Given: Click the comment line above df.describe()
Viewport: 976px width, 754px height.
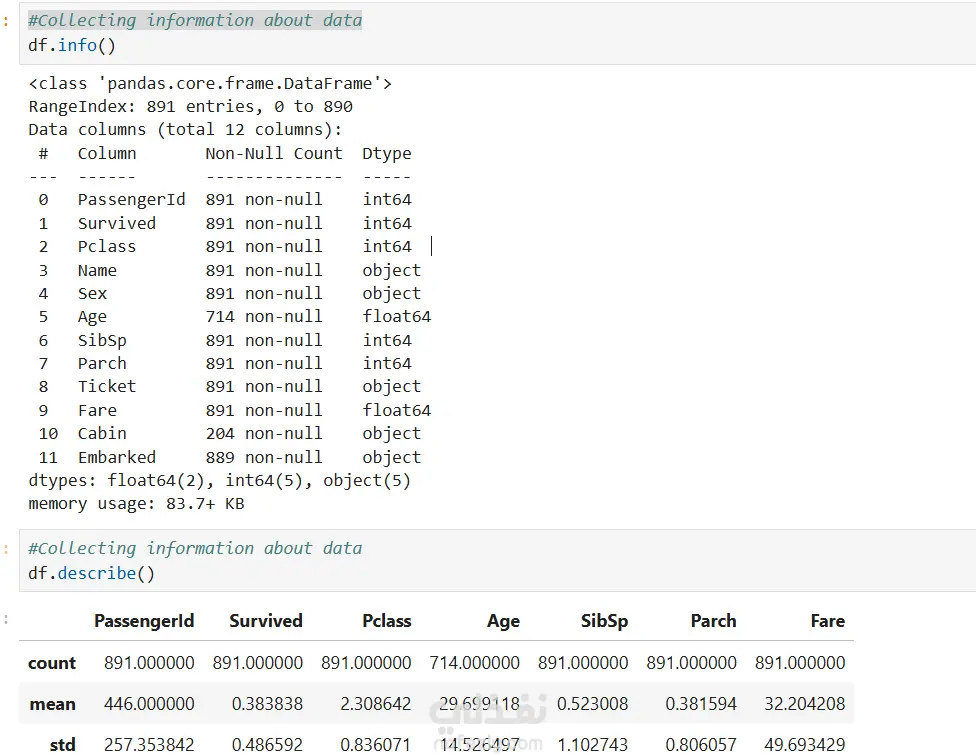Looking at the screenshot, I should click(x=195, y=549).
